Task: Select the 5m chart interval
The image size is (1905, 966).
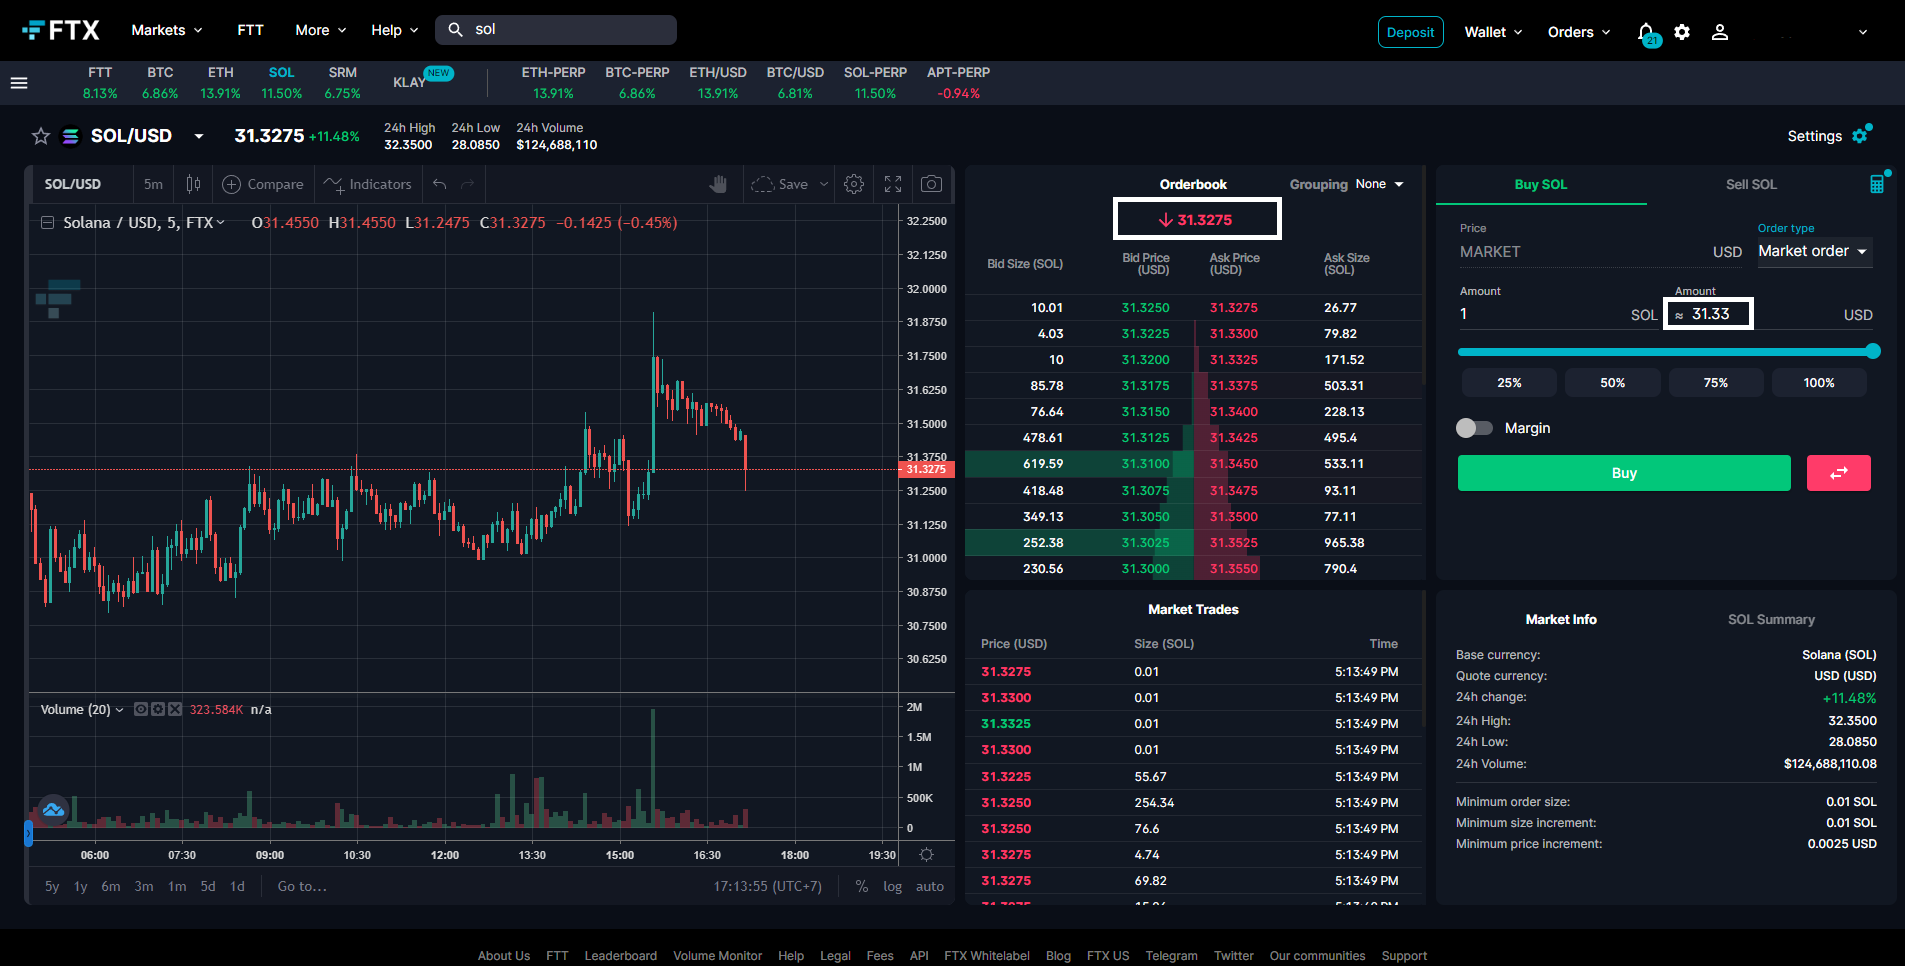Action: [153, 184]
